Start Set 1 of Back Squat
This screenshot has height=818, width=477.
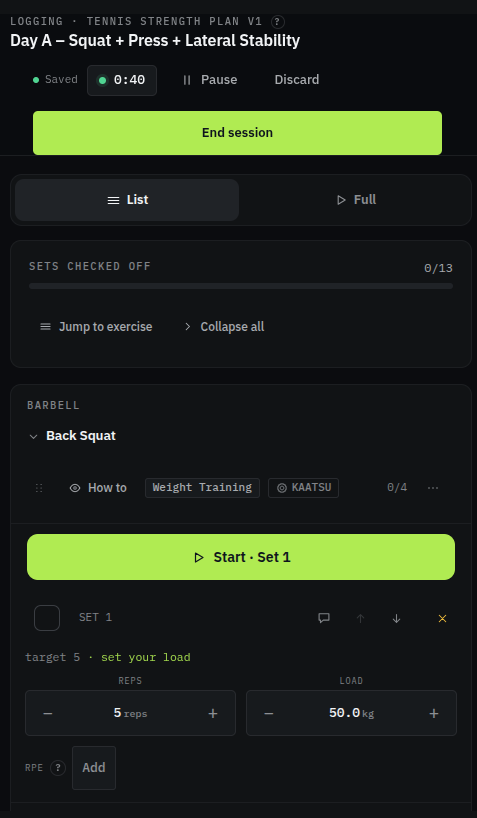coord(241,557)
